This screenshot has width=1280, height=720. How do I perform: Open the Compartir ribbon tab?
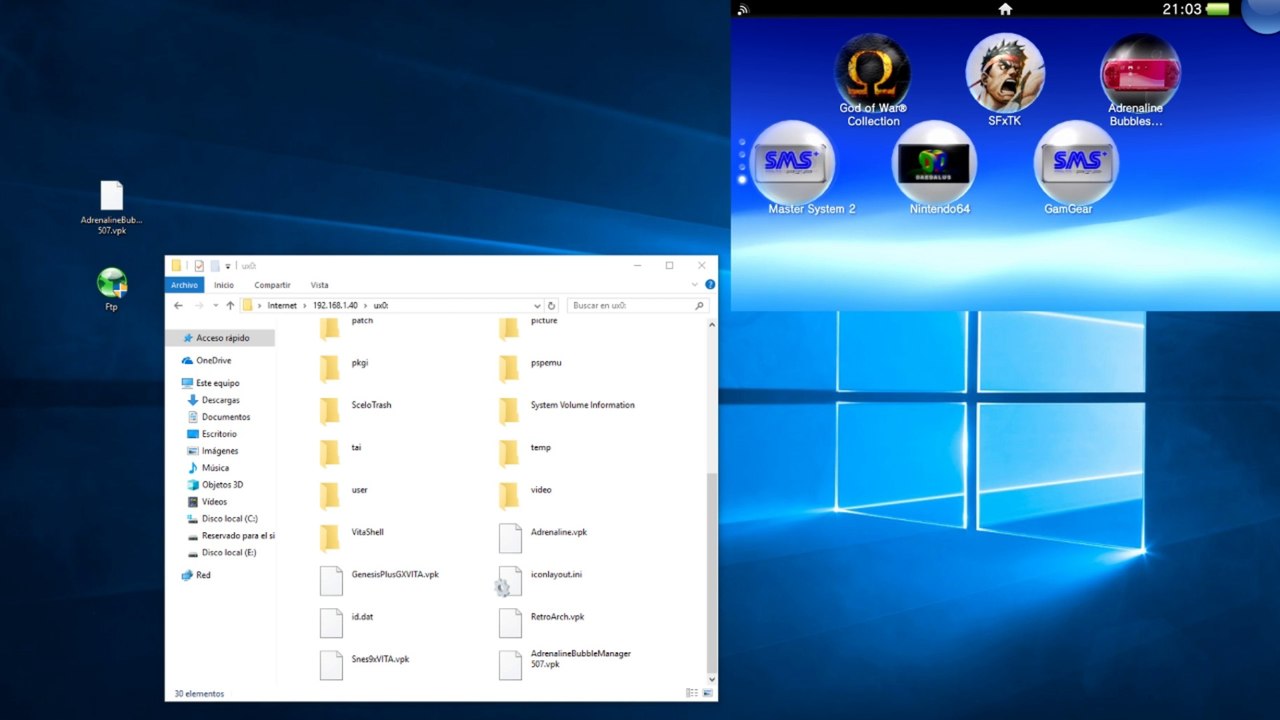272,285
